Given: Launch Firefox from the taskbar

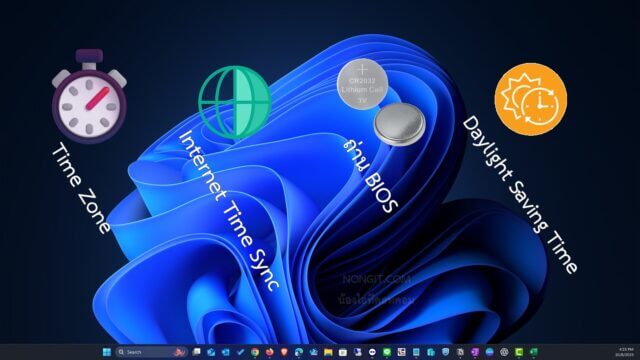Looking at the screenshot, I should [270, 352].
